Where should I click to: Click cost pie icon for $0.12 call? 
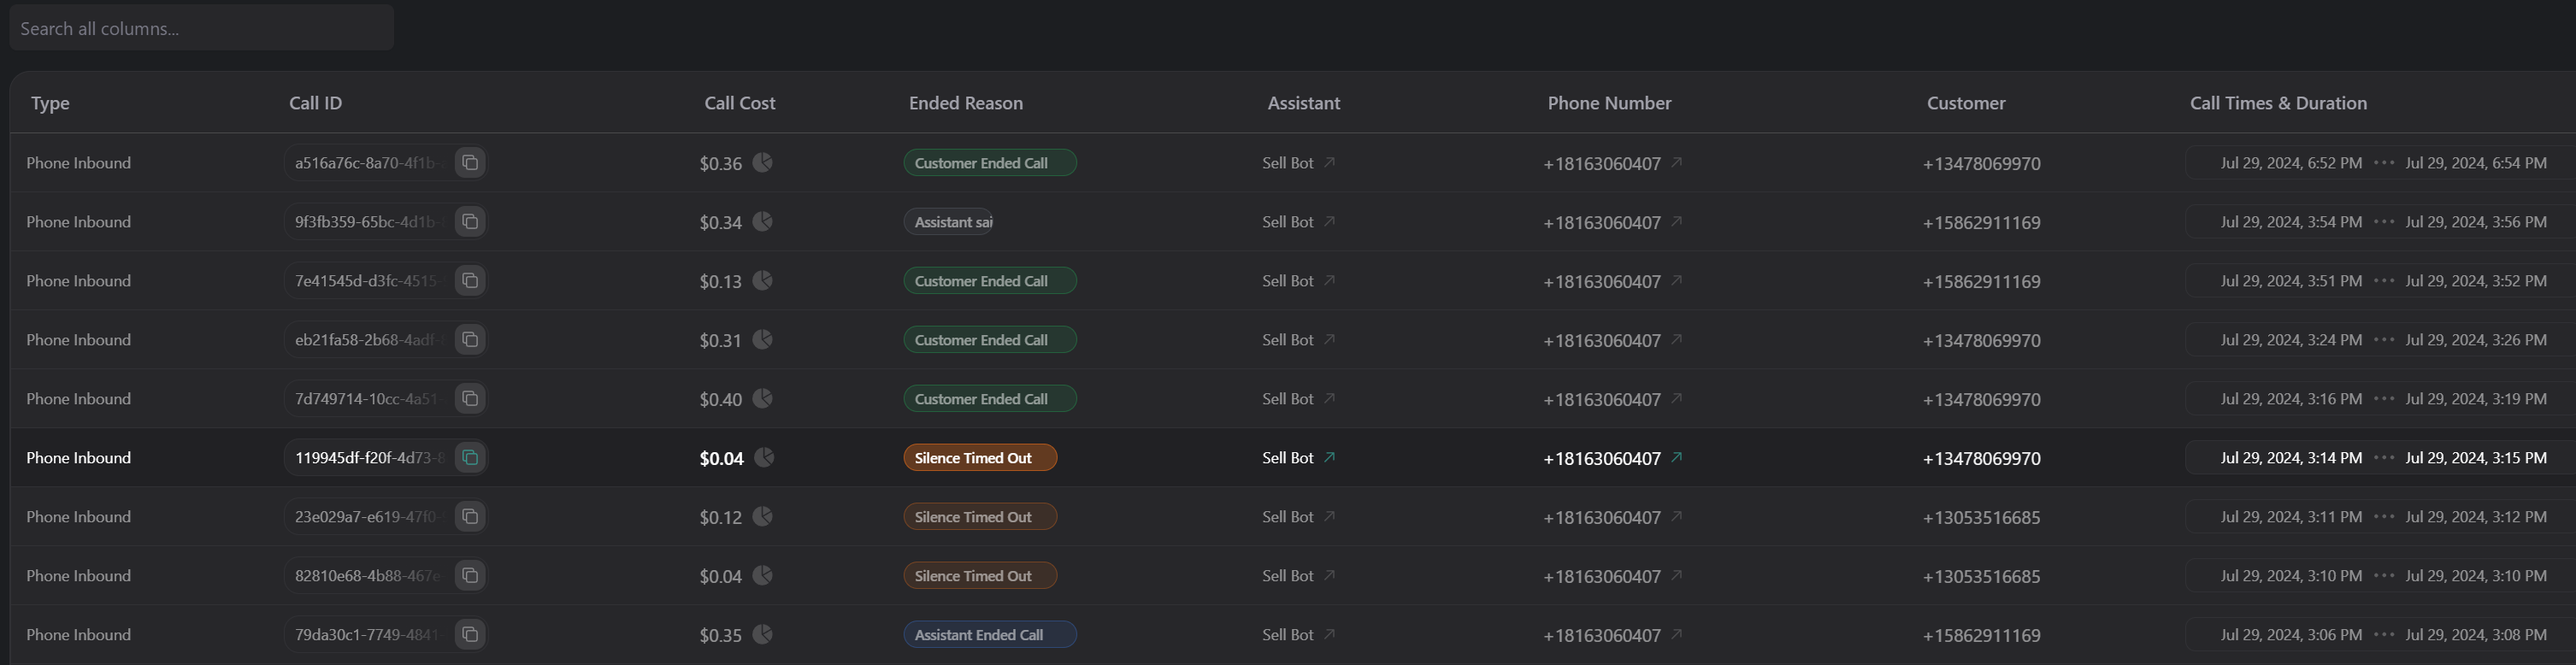[763, 516]
